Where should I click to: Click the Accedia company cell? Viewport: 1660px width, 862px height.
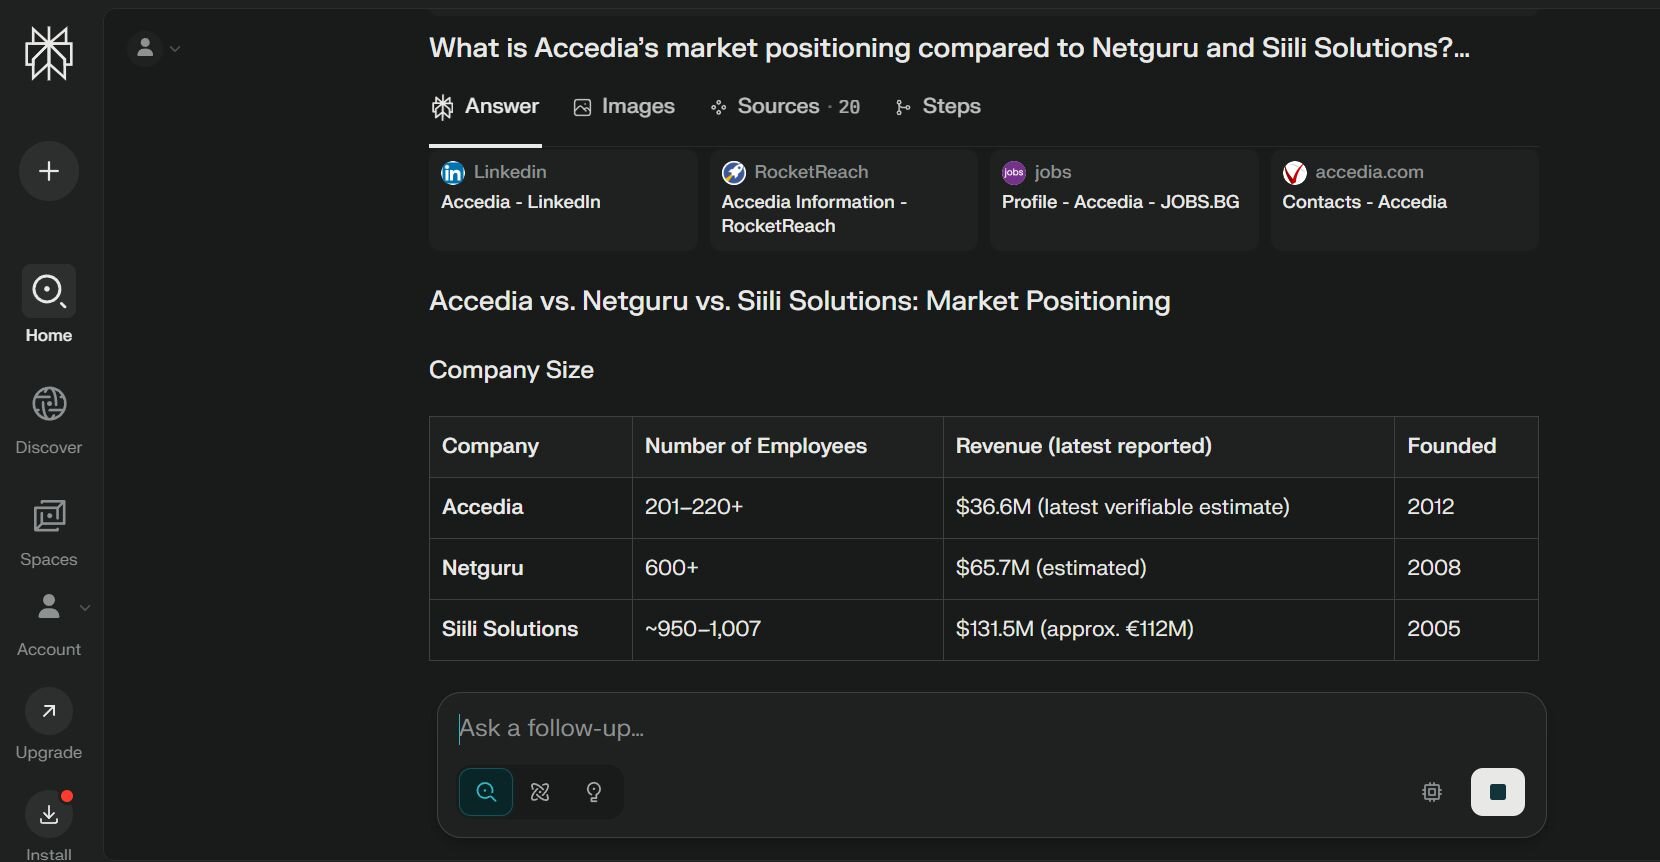pos(531,507)
